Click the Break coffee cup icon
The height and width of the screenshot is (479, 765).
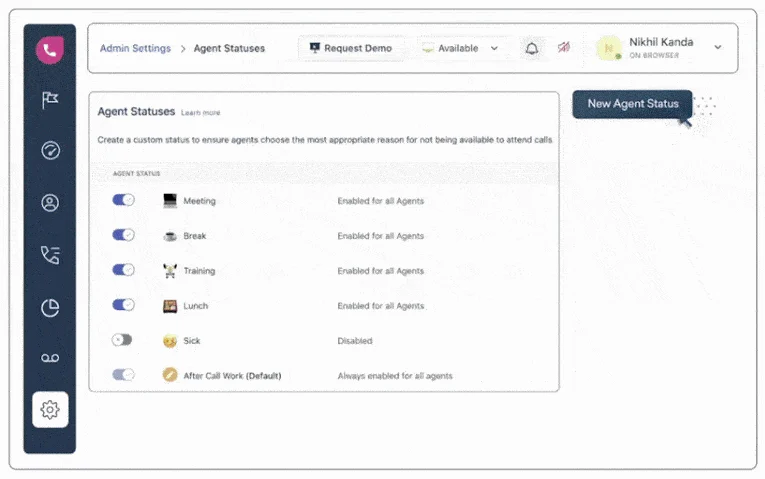pyautogui.click(x=170, y=236)
